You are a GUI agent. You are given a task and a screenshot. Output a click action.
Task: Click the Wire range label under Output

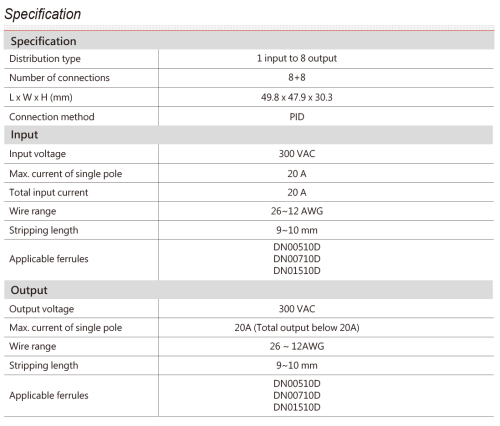(33, 346)
